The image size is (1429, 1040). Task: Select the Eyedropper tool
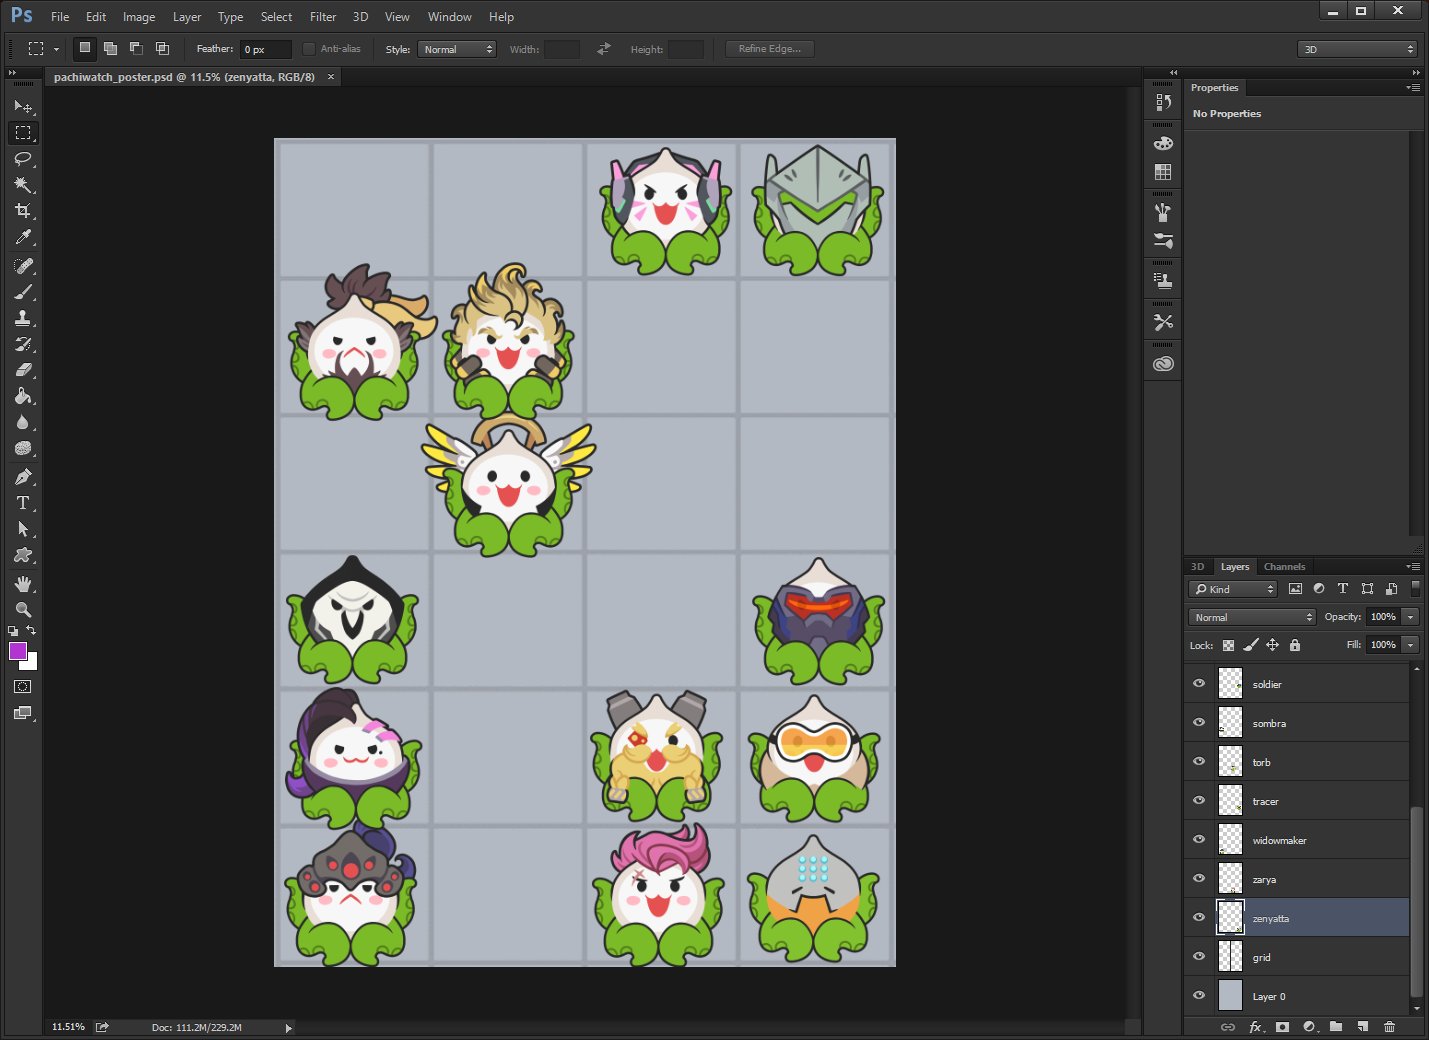click(x=23, y=237)
